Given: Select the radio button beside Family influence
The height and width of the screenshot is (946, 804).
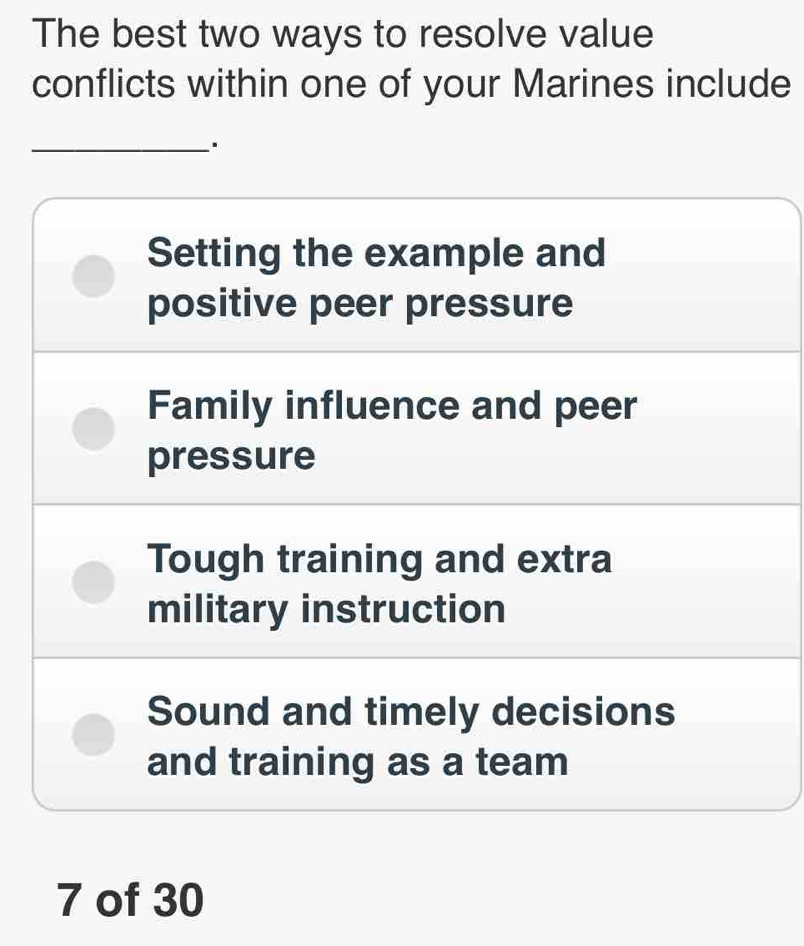Looking at the screenshot, I should coord(93,429).
